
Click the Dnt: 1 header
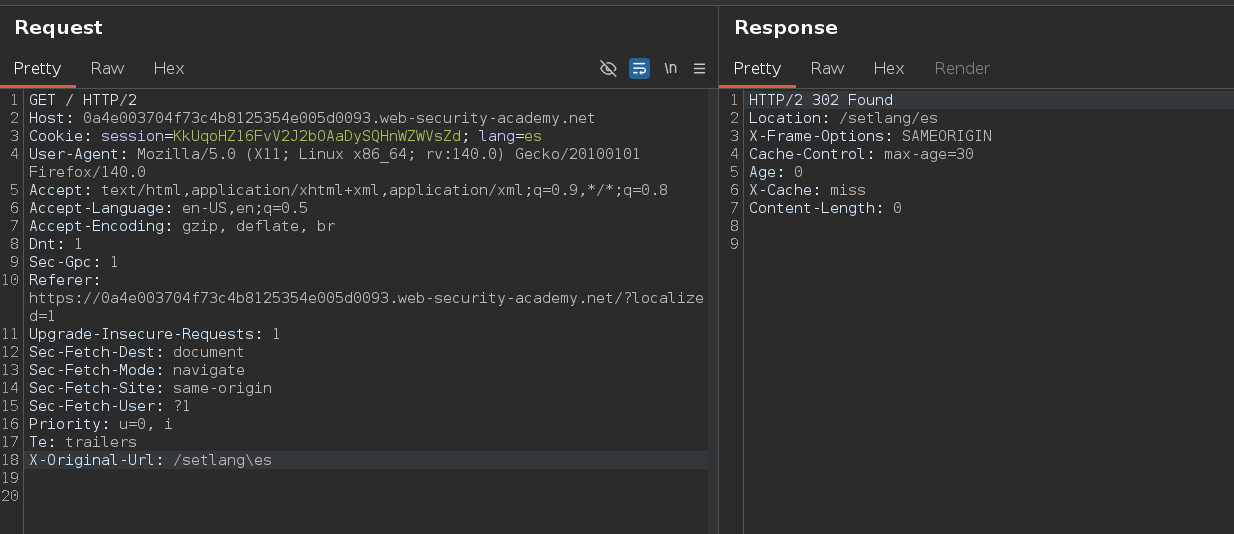(x=56, y=244)
